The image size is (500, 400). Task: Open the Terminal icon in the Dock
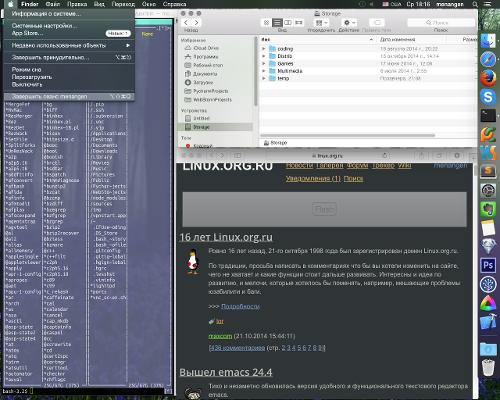(x=488, y=116)
